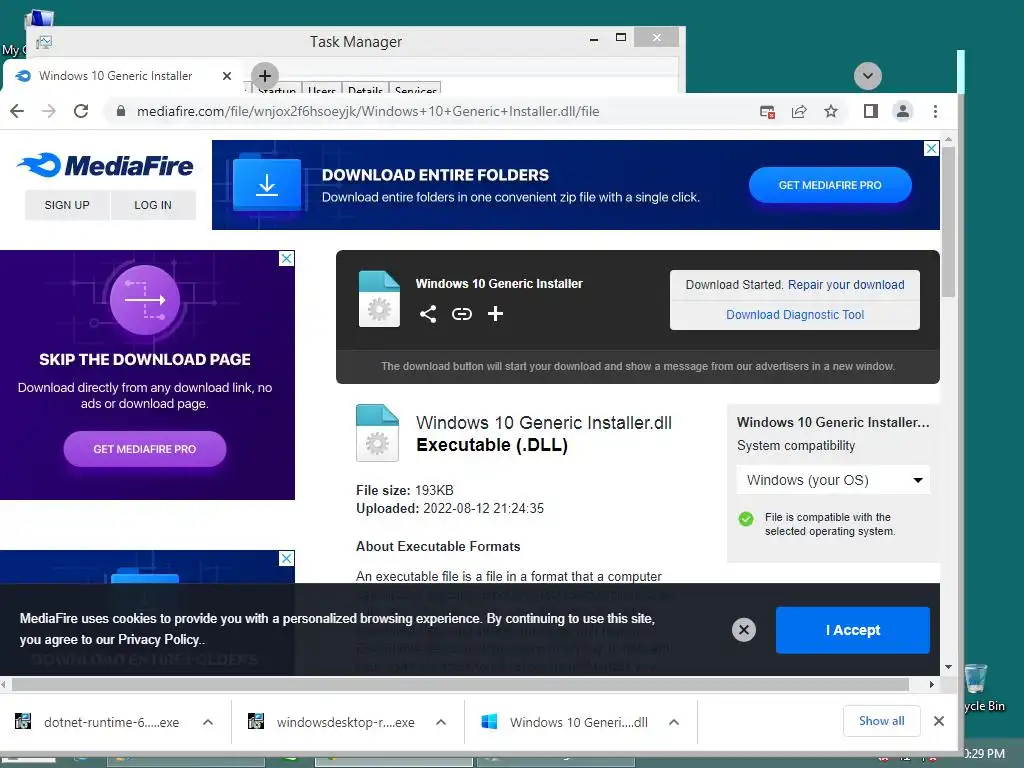Image resolution: width=1024 pixels, height=768 pixels.
Task: Click the File size 193KB text
Action: coord(404,490)
